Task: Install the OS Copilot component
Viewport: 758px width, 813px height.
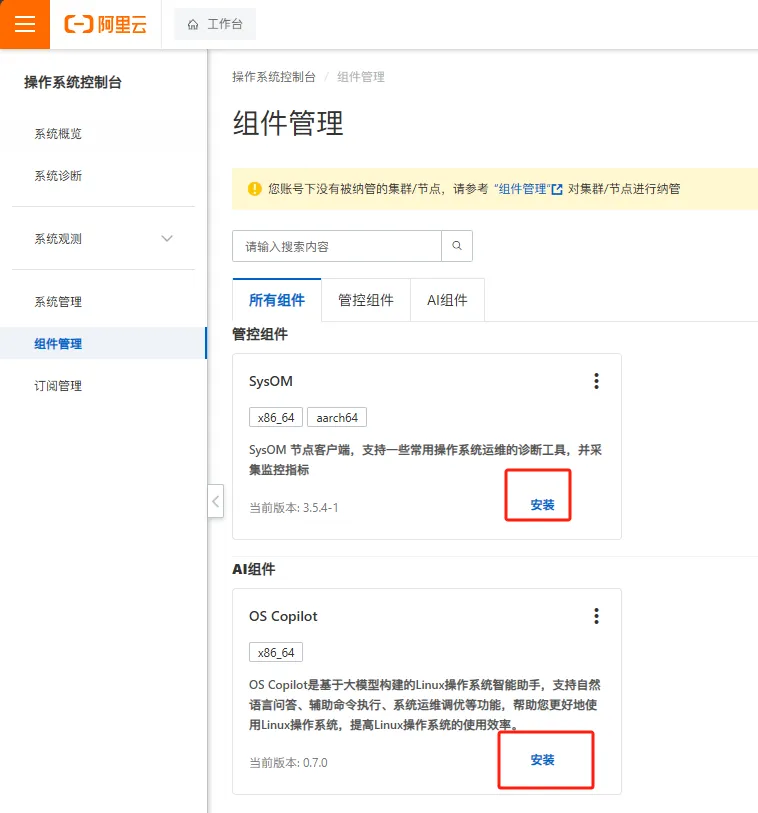Action: [542, 760]
